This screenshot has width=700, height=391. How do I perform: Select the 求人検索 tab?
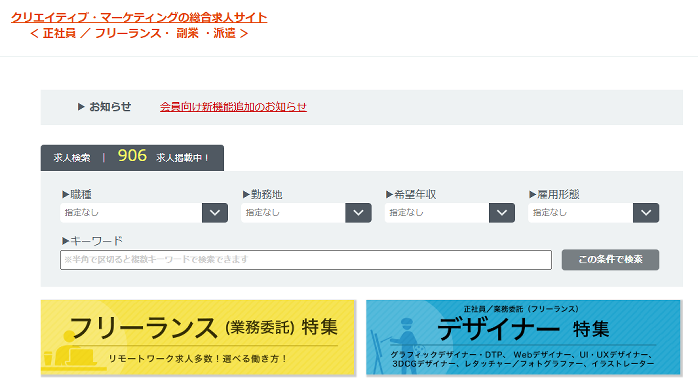point(132,158)
